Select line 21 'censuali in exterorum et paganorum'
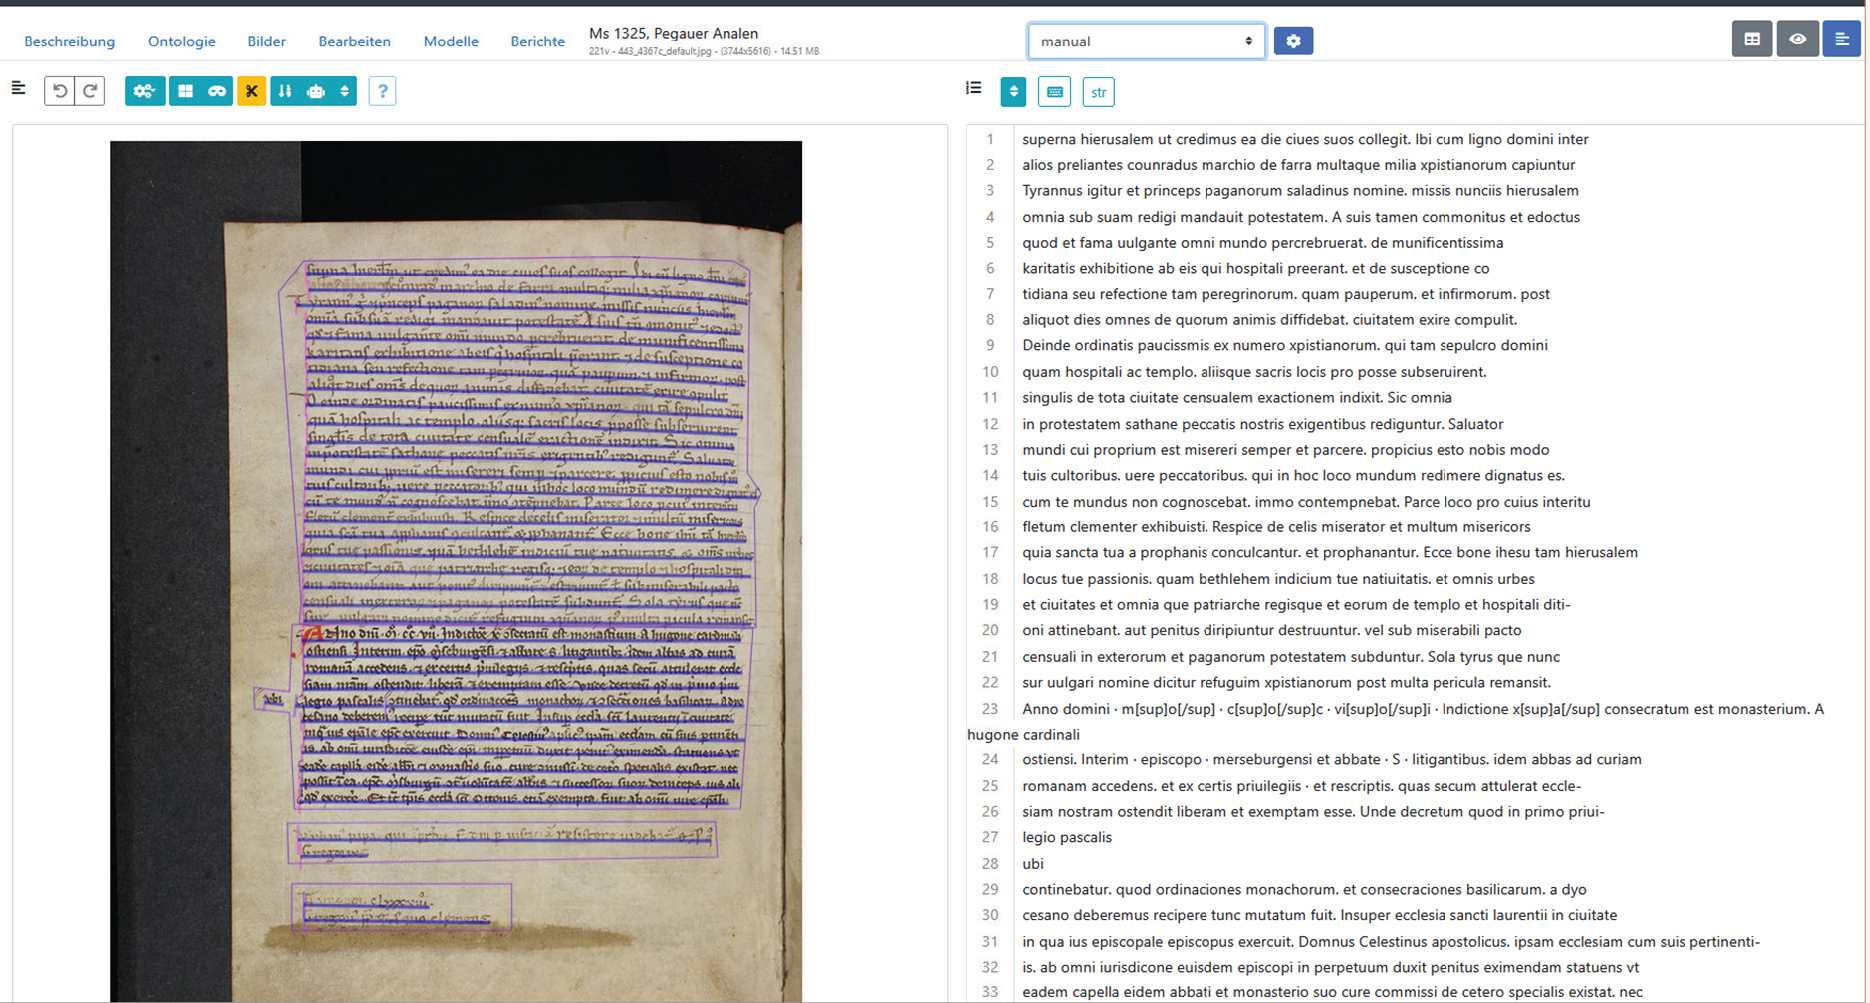Viewport: 1870px width, 1003px height. [1291, 657]
